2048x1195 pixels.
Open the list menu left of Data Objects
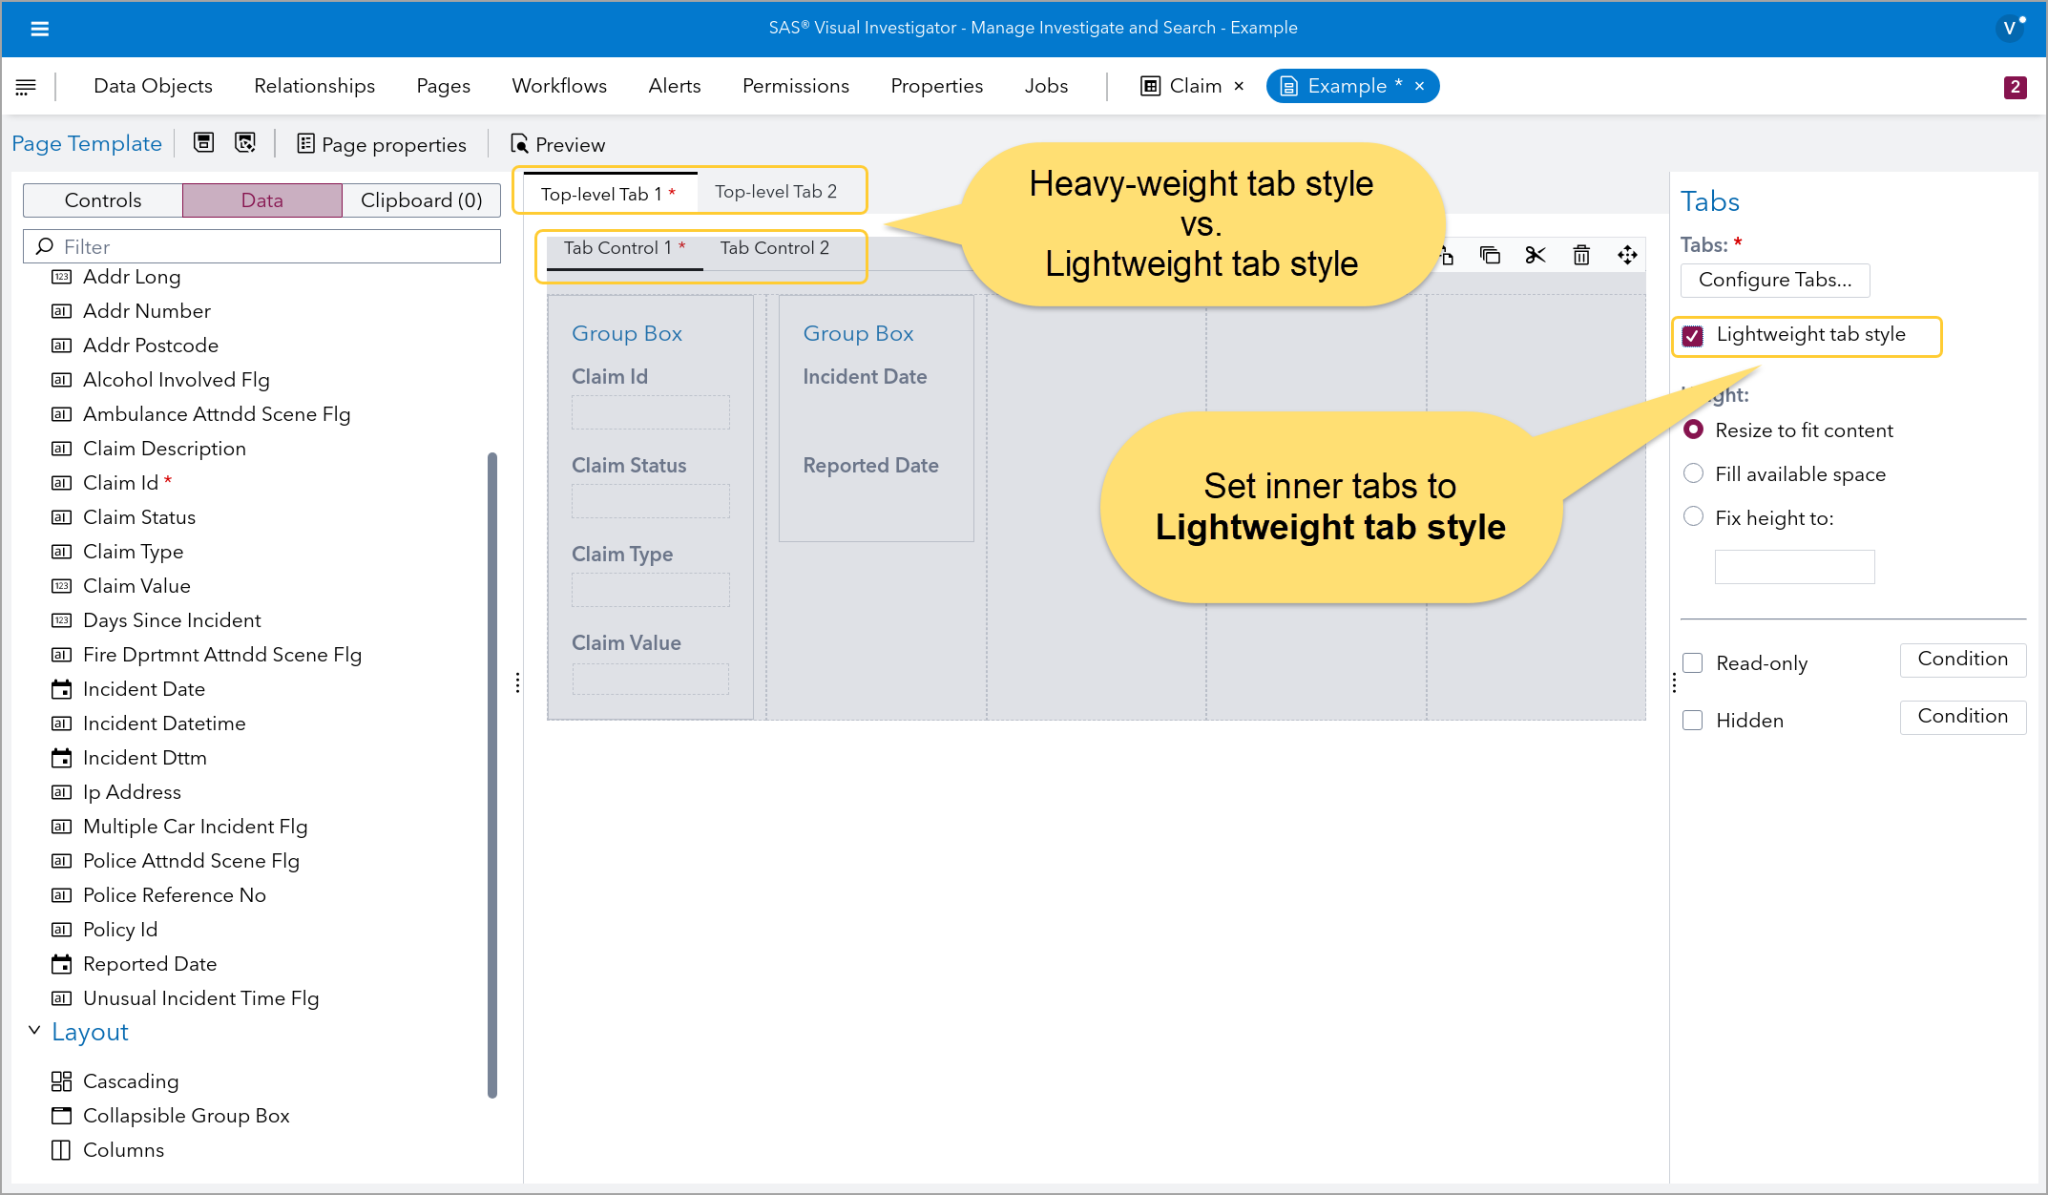pos(26,87)
